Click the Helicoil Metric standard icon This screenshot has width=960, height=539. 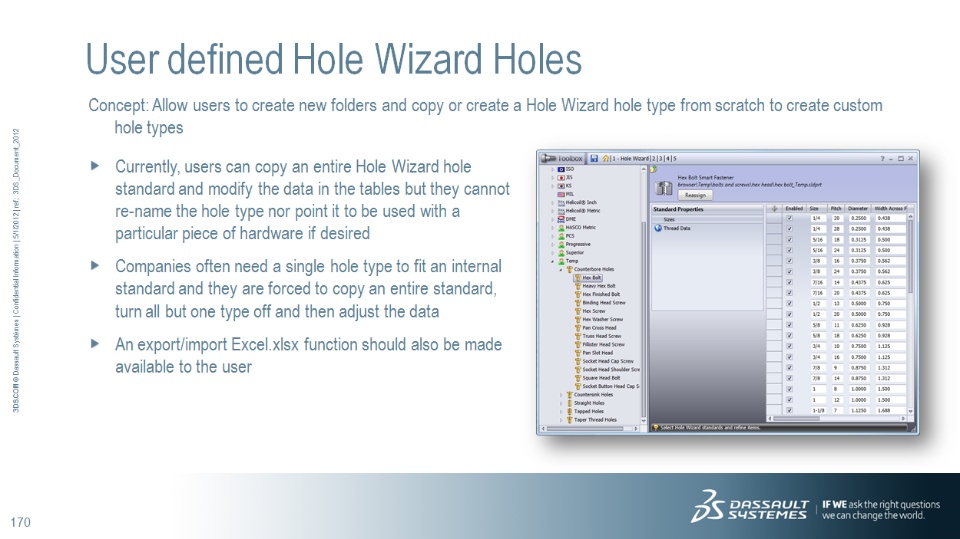(561, 211)
